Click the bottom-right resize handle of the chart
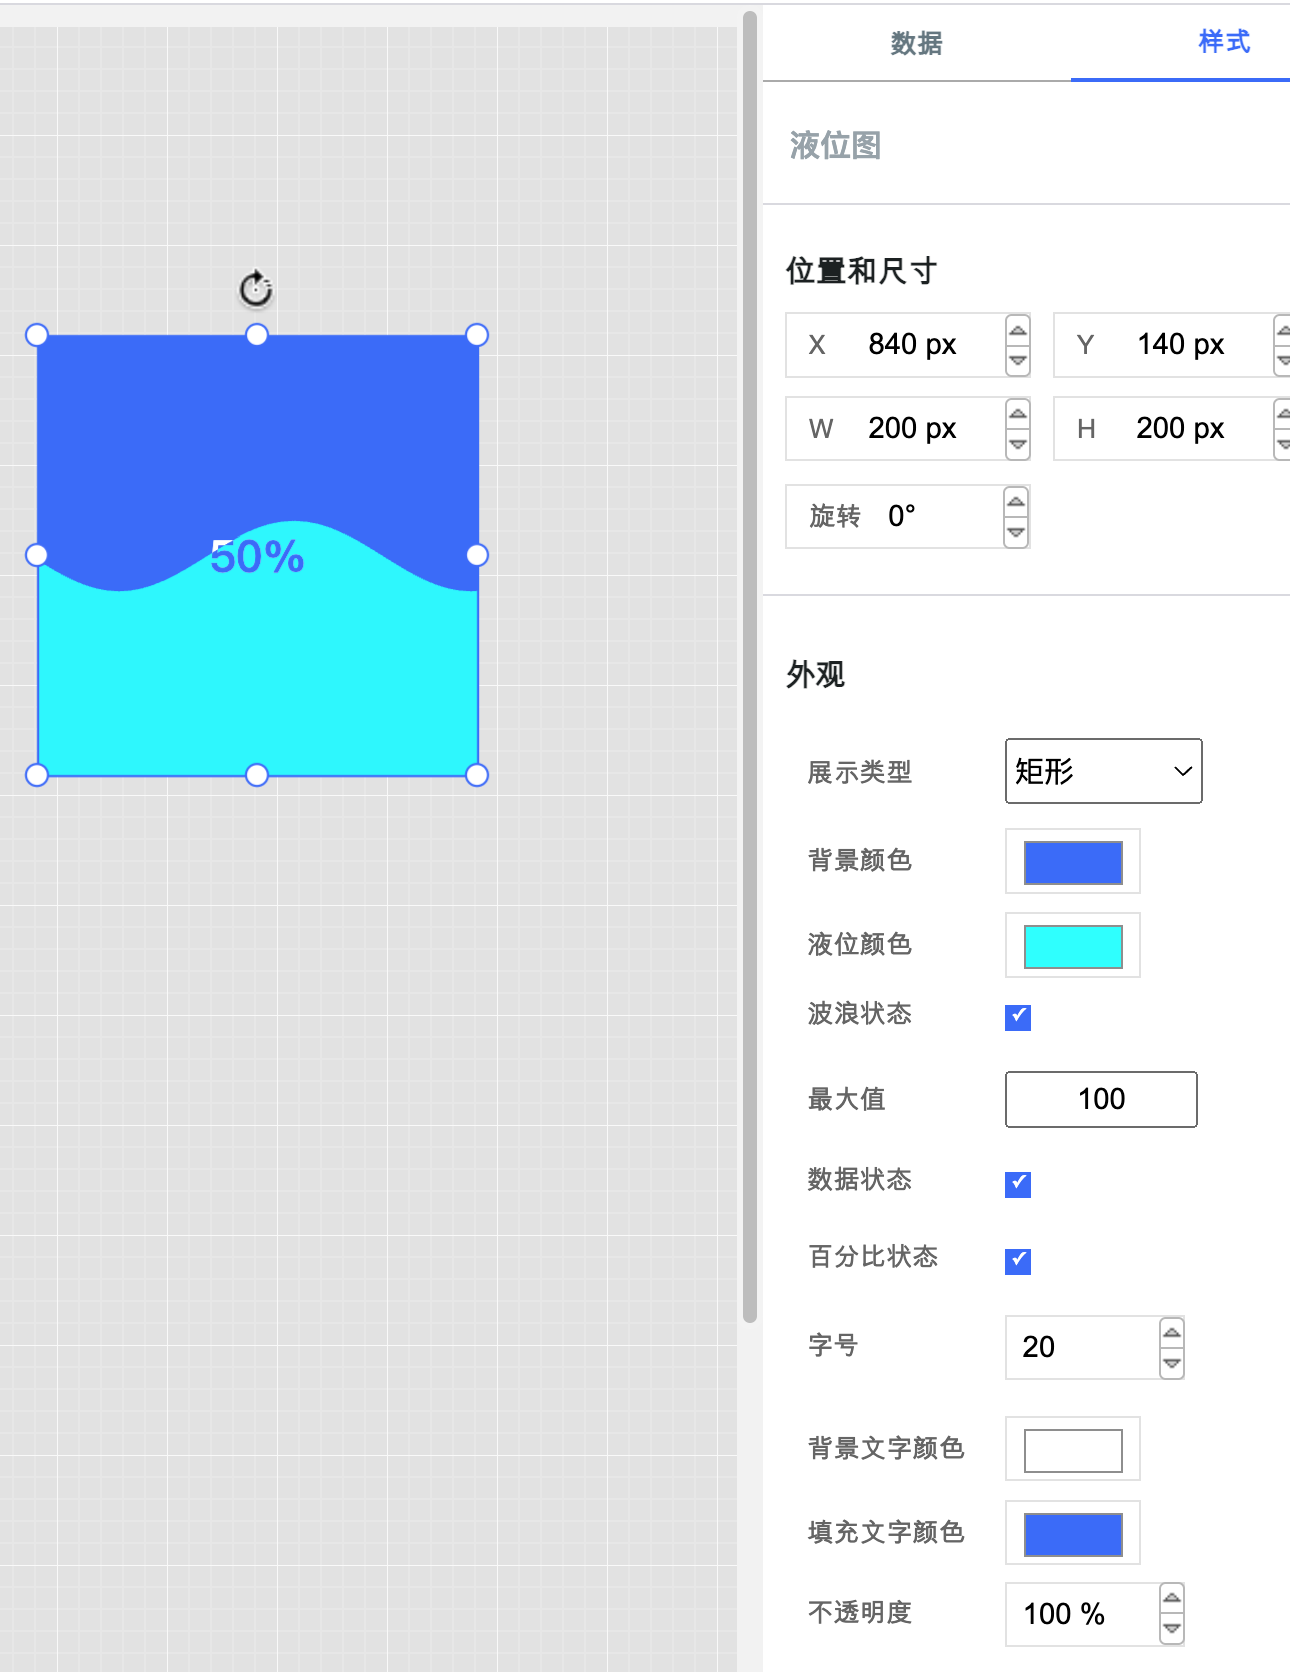The height and width of the screenshot is (1672, 1290). pyautogui.click(x=477, y=775)
